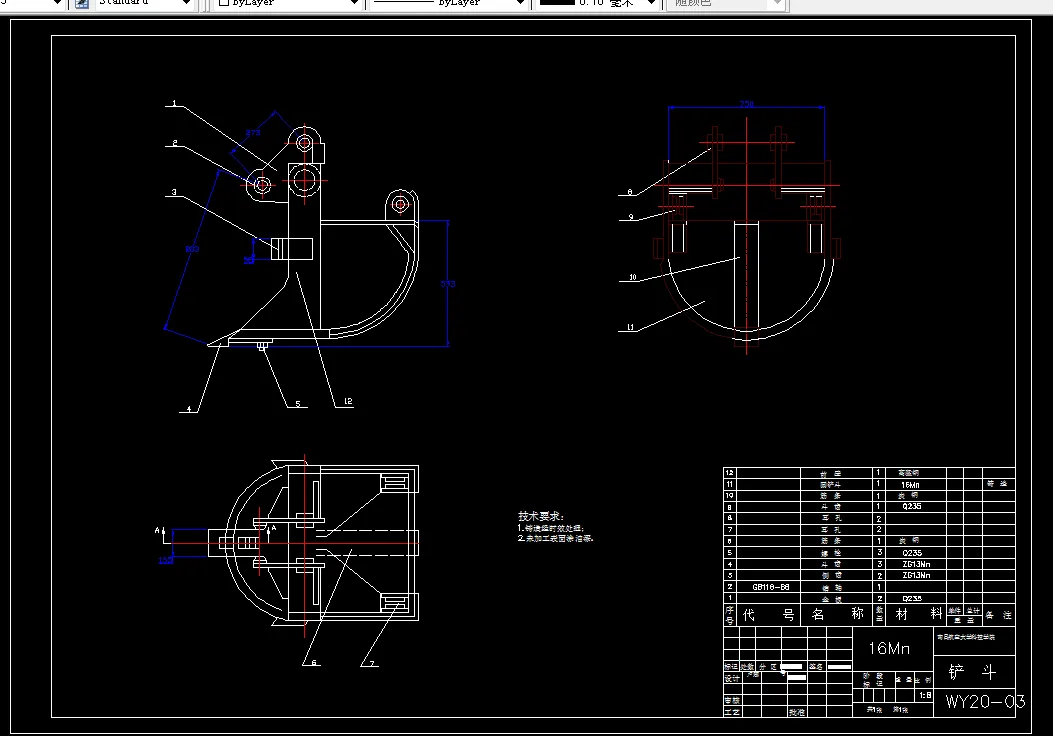
Task: Select callout label 11 beside front view
Action: 630,328
